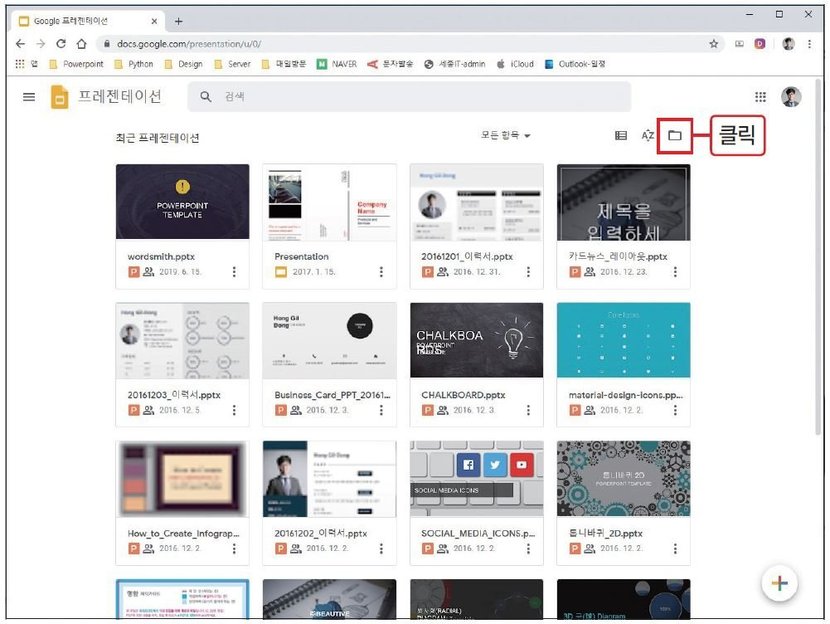Open the Powerpoint bookmark folder
The width and height of the screenshot is (830, 624).
point(76,64)
